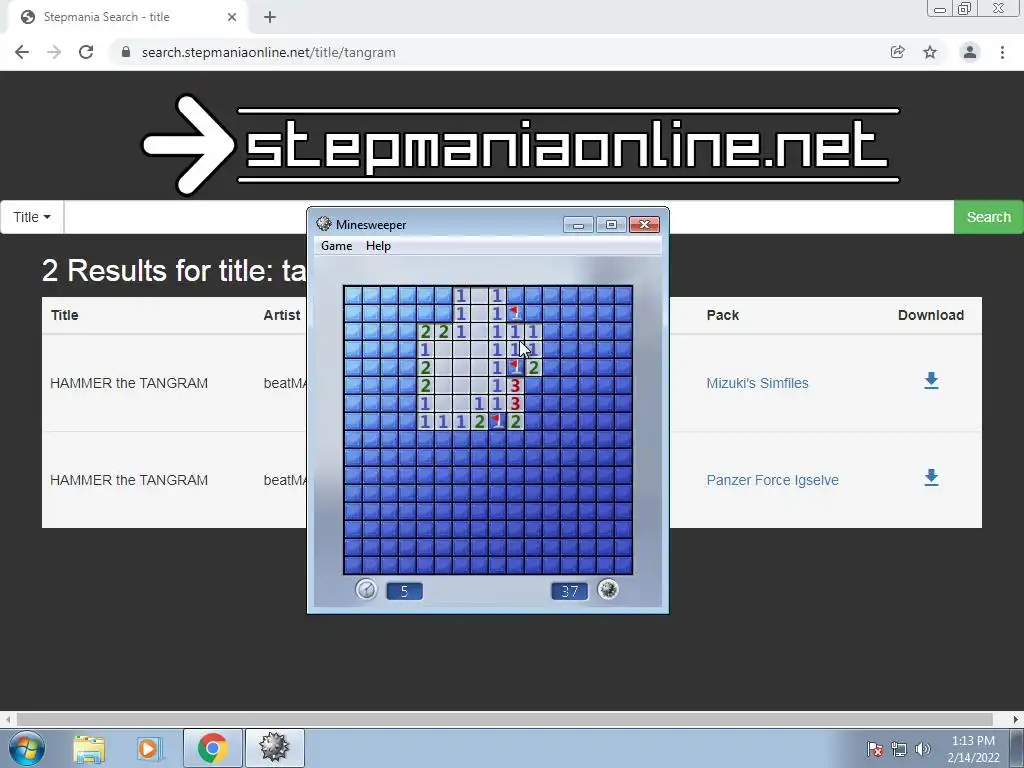
Task: Click the timer value showing 5
Action: [404, 591]
